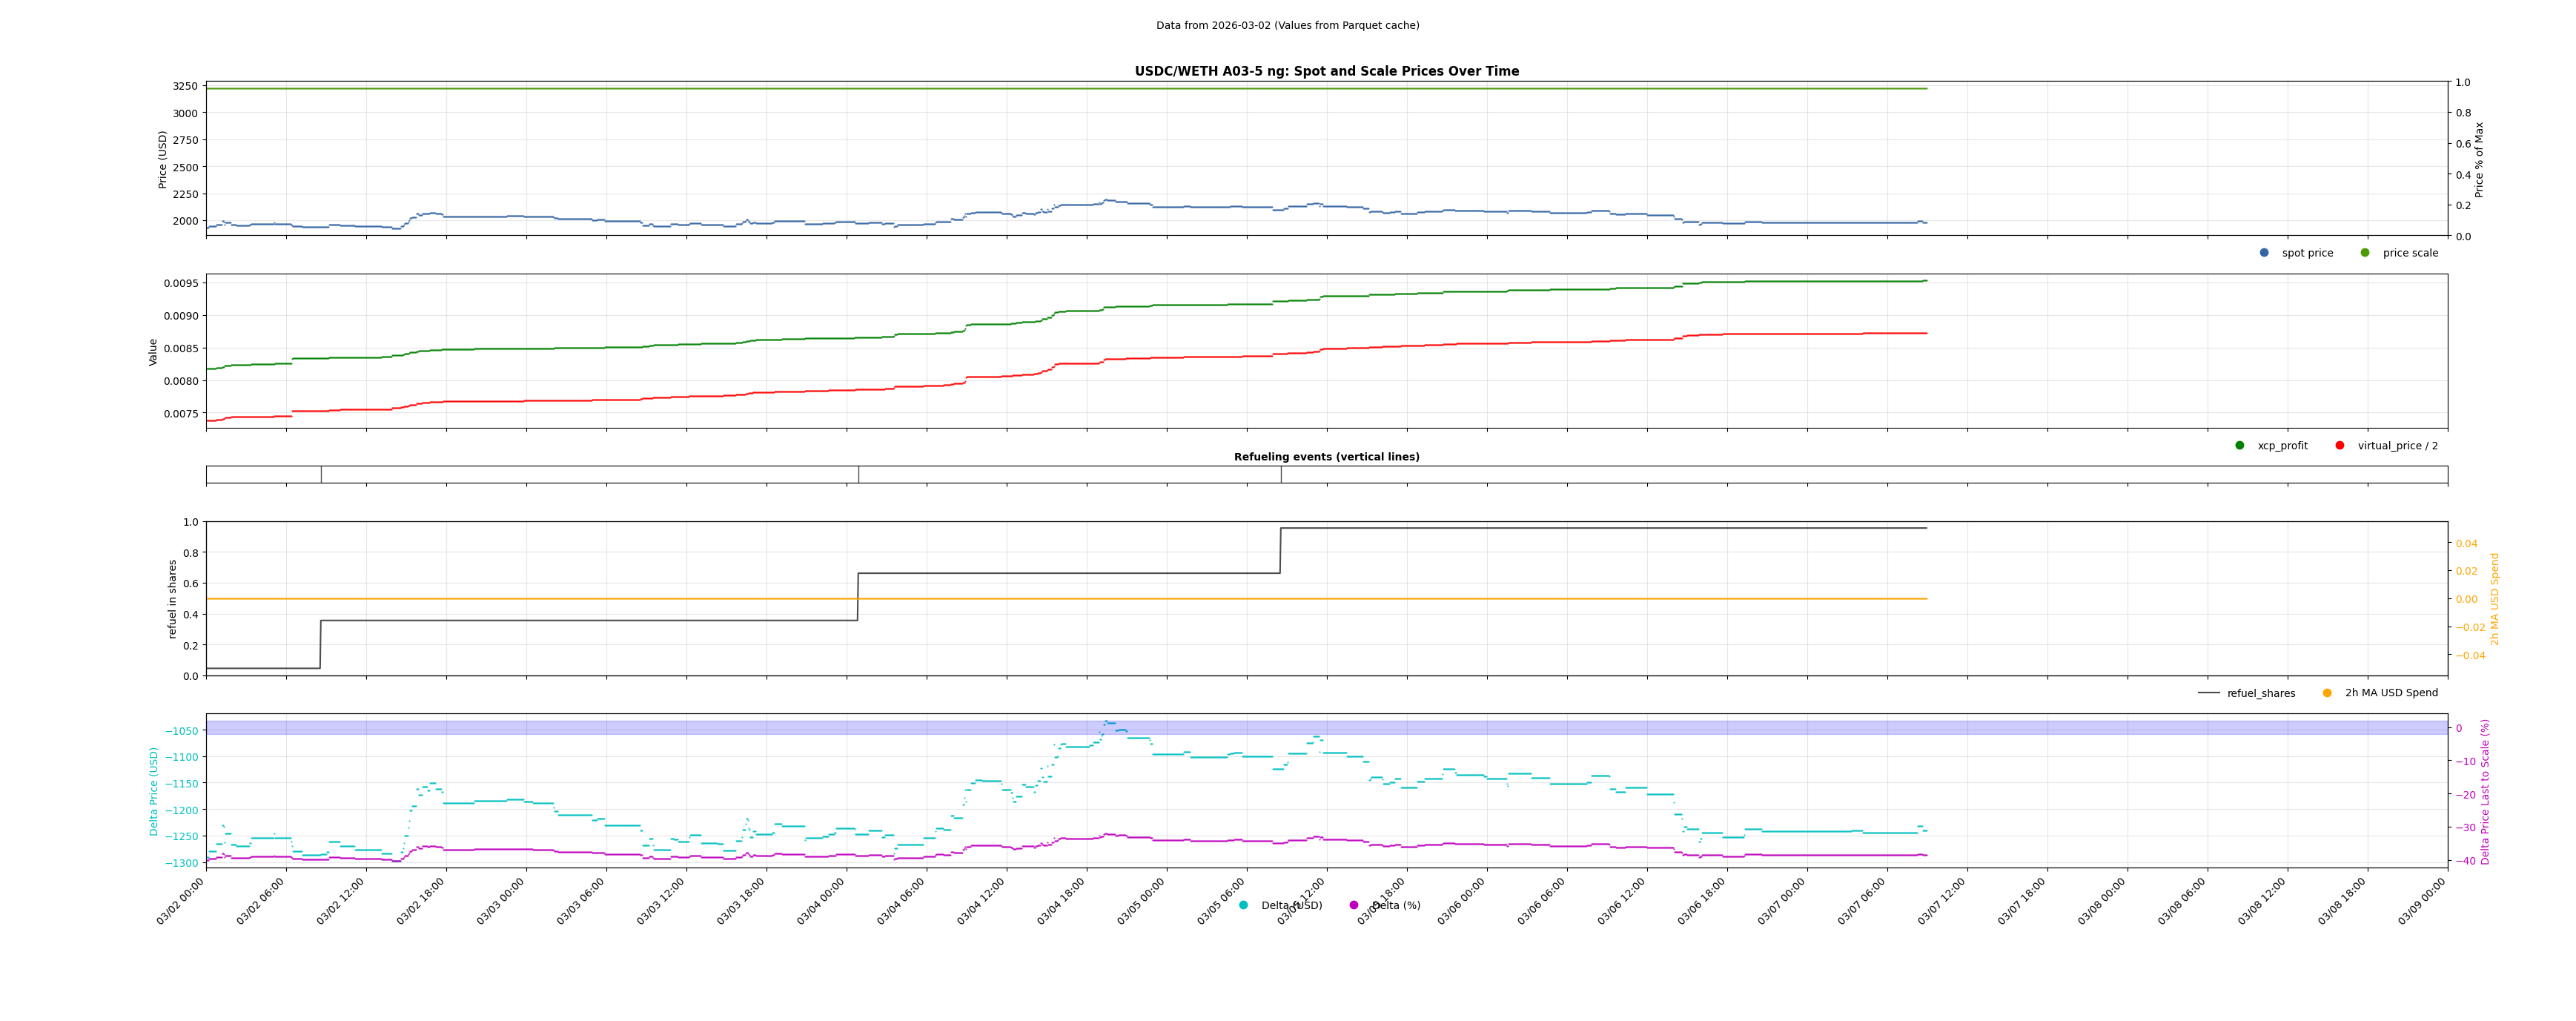The image size is (2576, 1021).
Task: Click the first refueling event vertical line
Action: [x=321, y=475]
